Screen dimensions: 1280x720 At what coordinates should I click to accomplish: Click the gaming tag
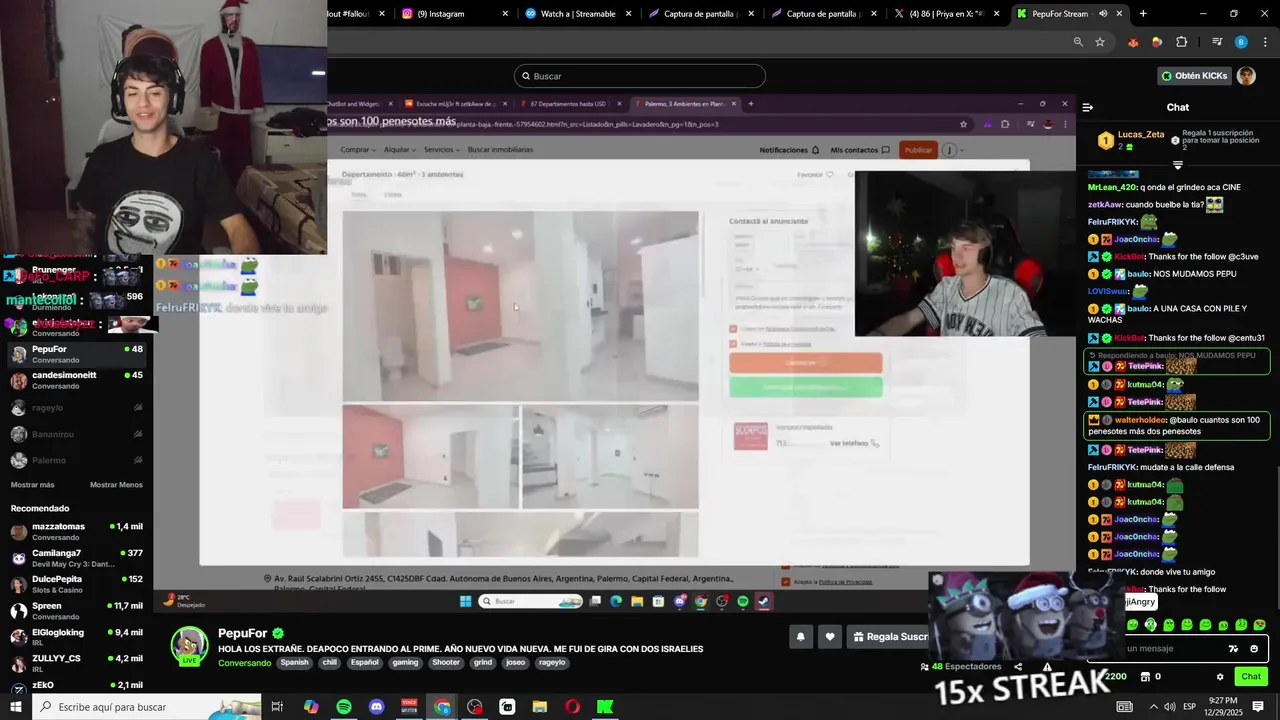(x=405, y=663)
